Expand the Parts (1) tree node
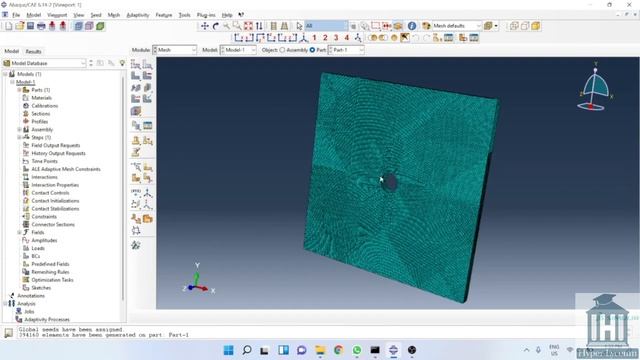The image size is (640, 360). [19, 90]
